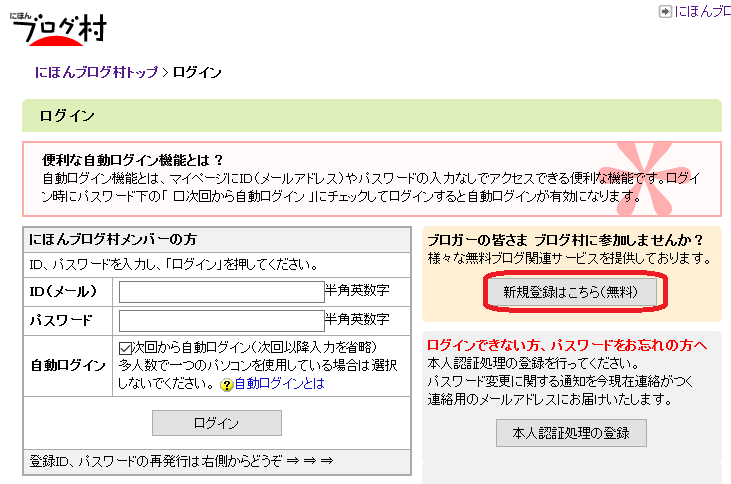Click instruction ID、パスワードを入力し、「ログイン」を押してください。
The height and width of the screenshot is (484, 731).
(174, 265)
